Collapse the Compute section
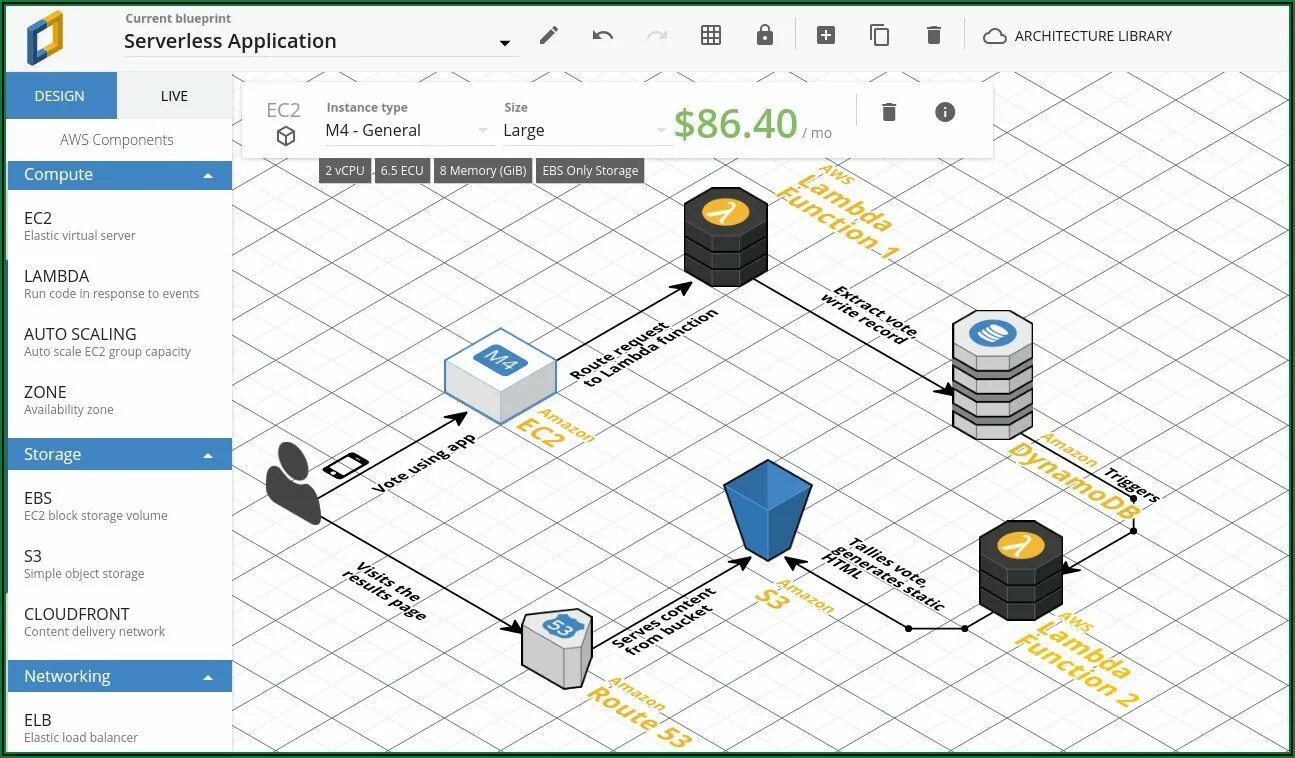1295x758 pixels. point(120,174)
